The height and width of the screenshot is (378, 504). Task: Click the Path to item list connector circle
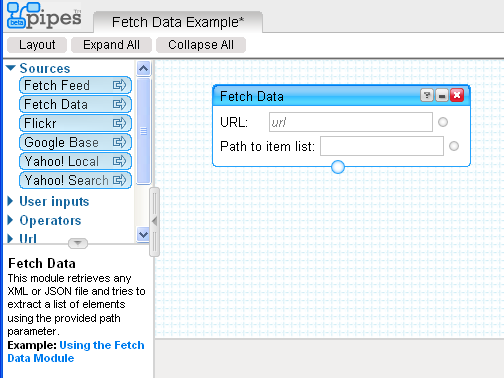[454, 146]
